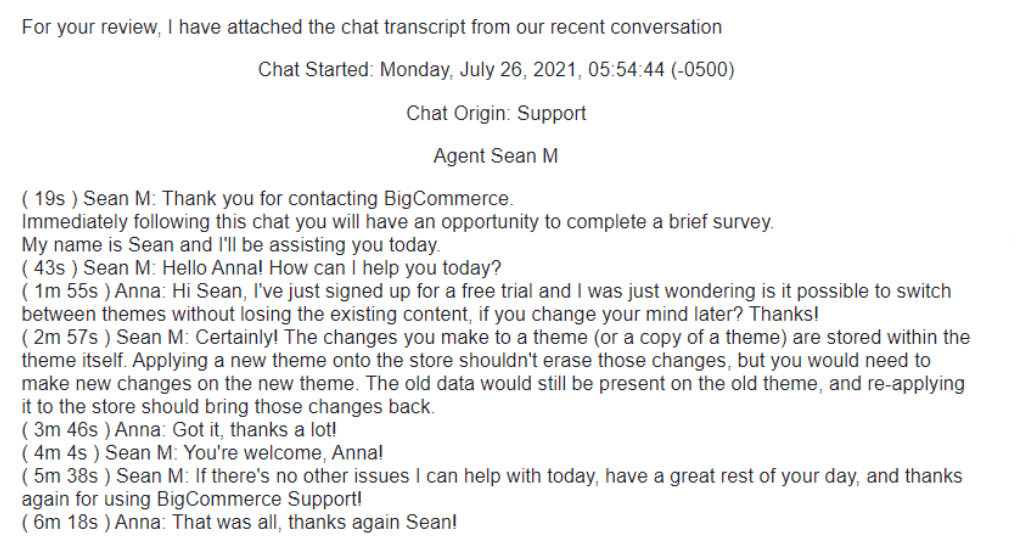The width and height of the screenshot is (1021, 541).
Task: Click the 'Agent Sean M' heading
Action: click(496, 156)
